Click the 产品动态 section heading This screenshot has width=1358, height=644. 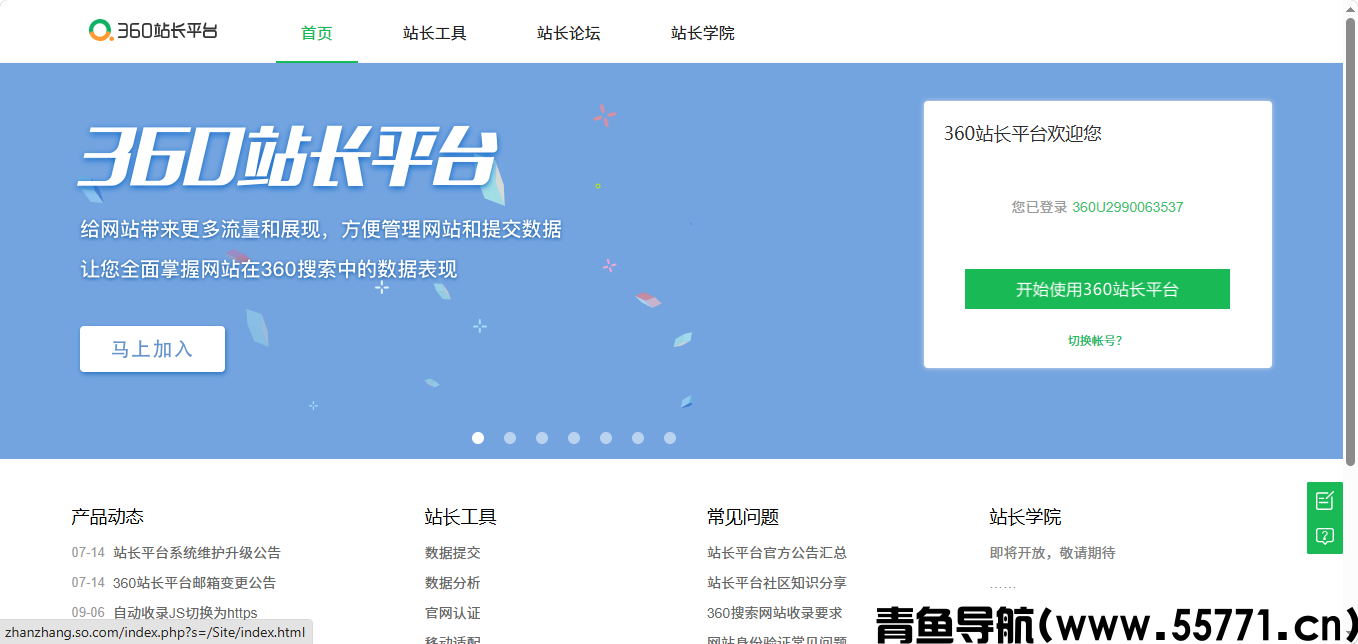coord(107,517)
